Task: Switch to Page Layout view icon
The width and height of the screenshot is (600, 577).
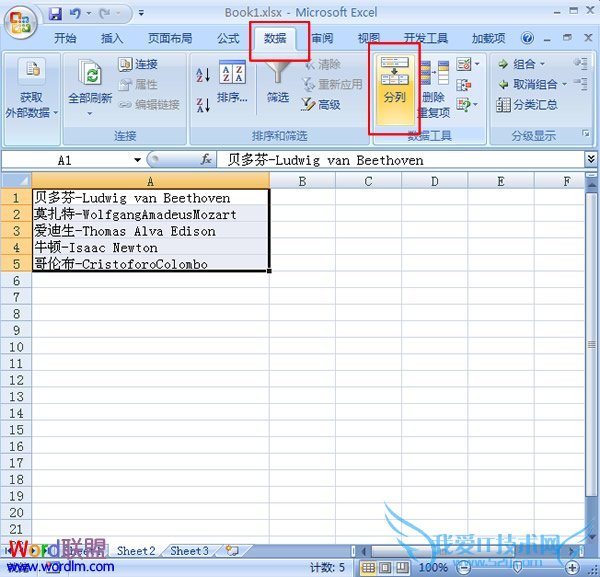Action: coord(385,567)
